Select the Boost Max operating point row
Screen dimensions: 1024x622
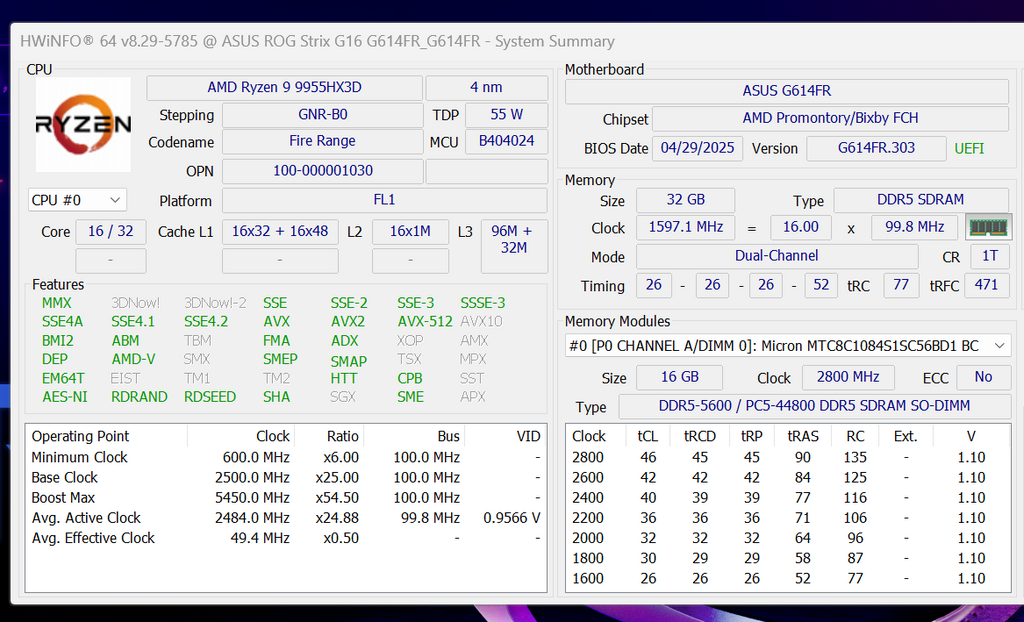click(x=286, y=498)
